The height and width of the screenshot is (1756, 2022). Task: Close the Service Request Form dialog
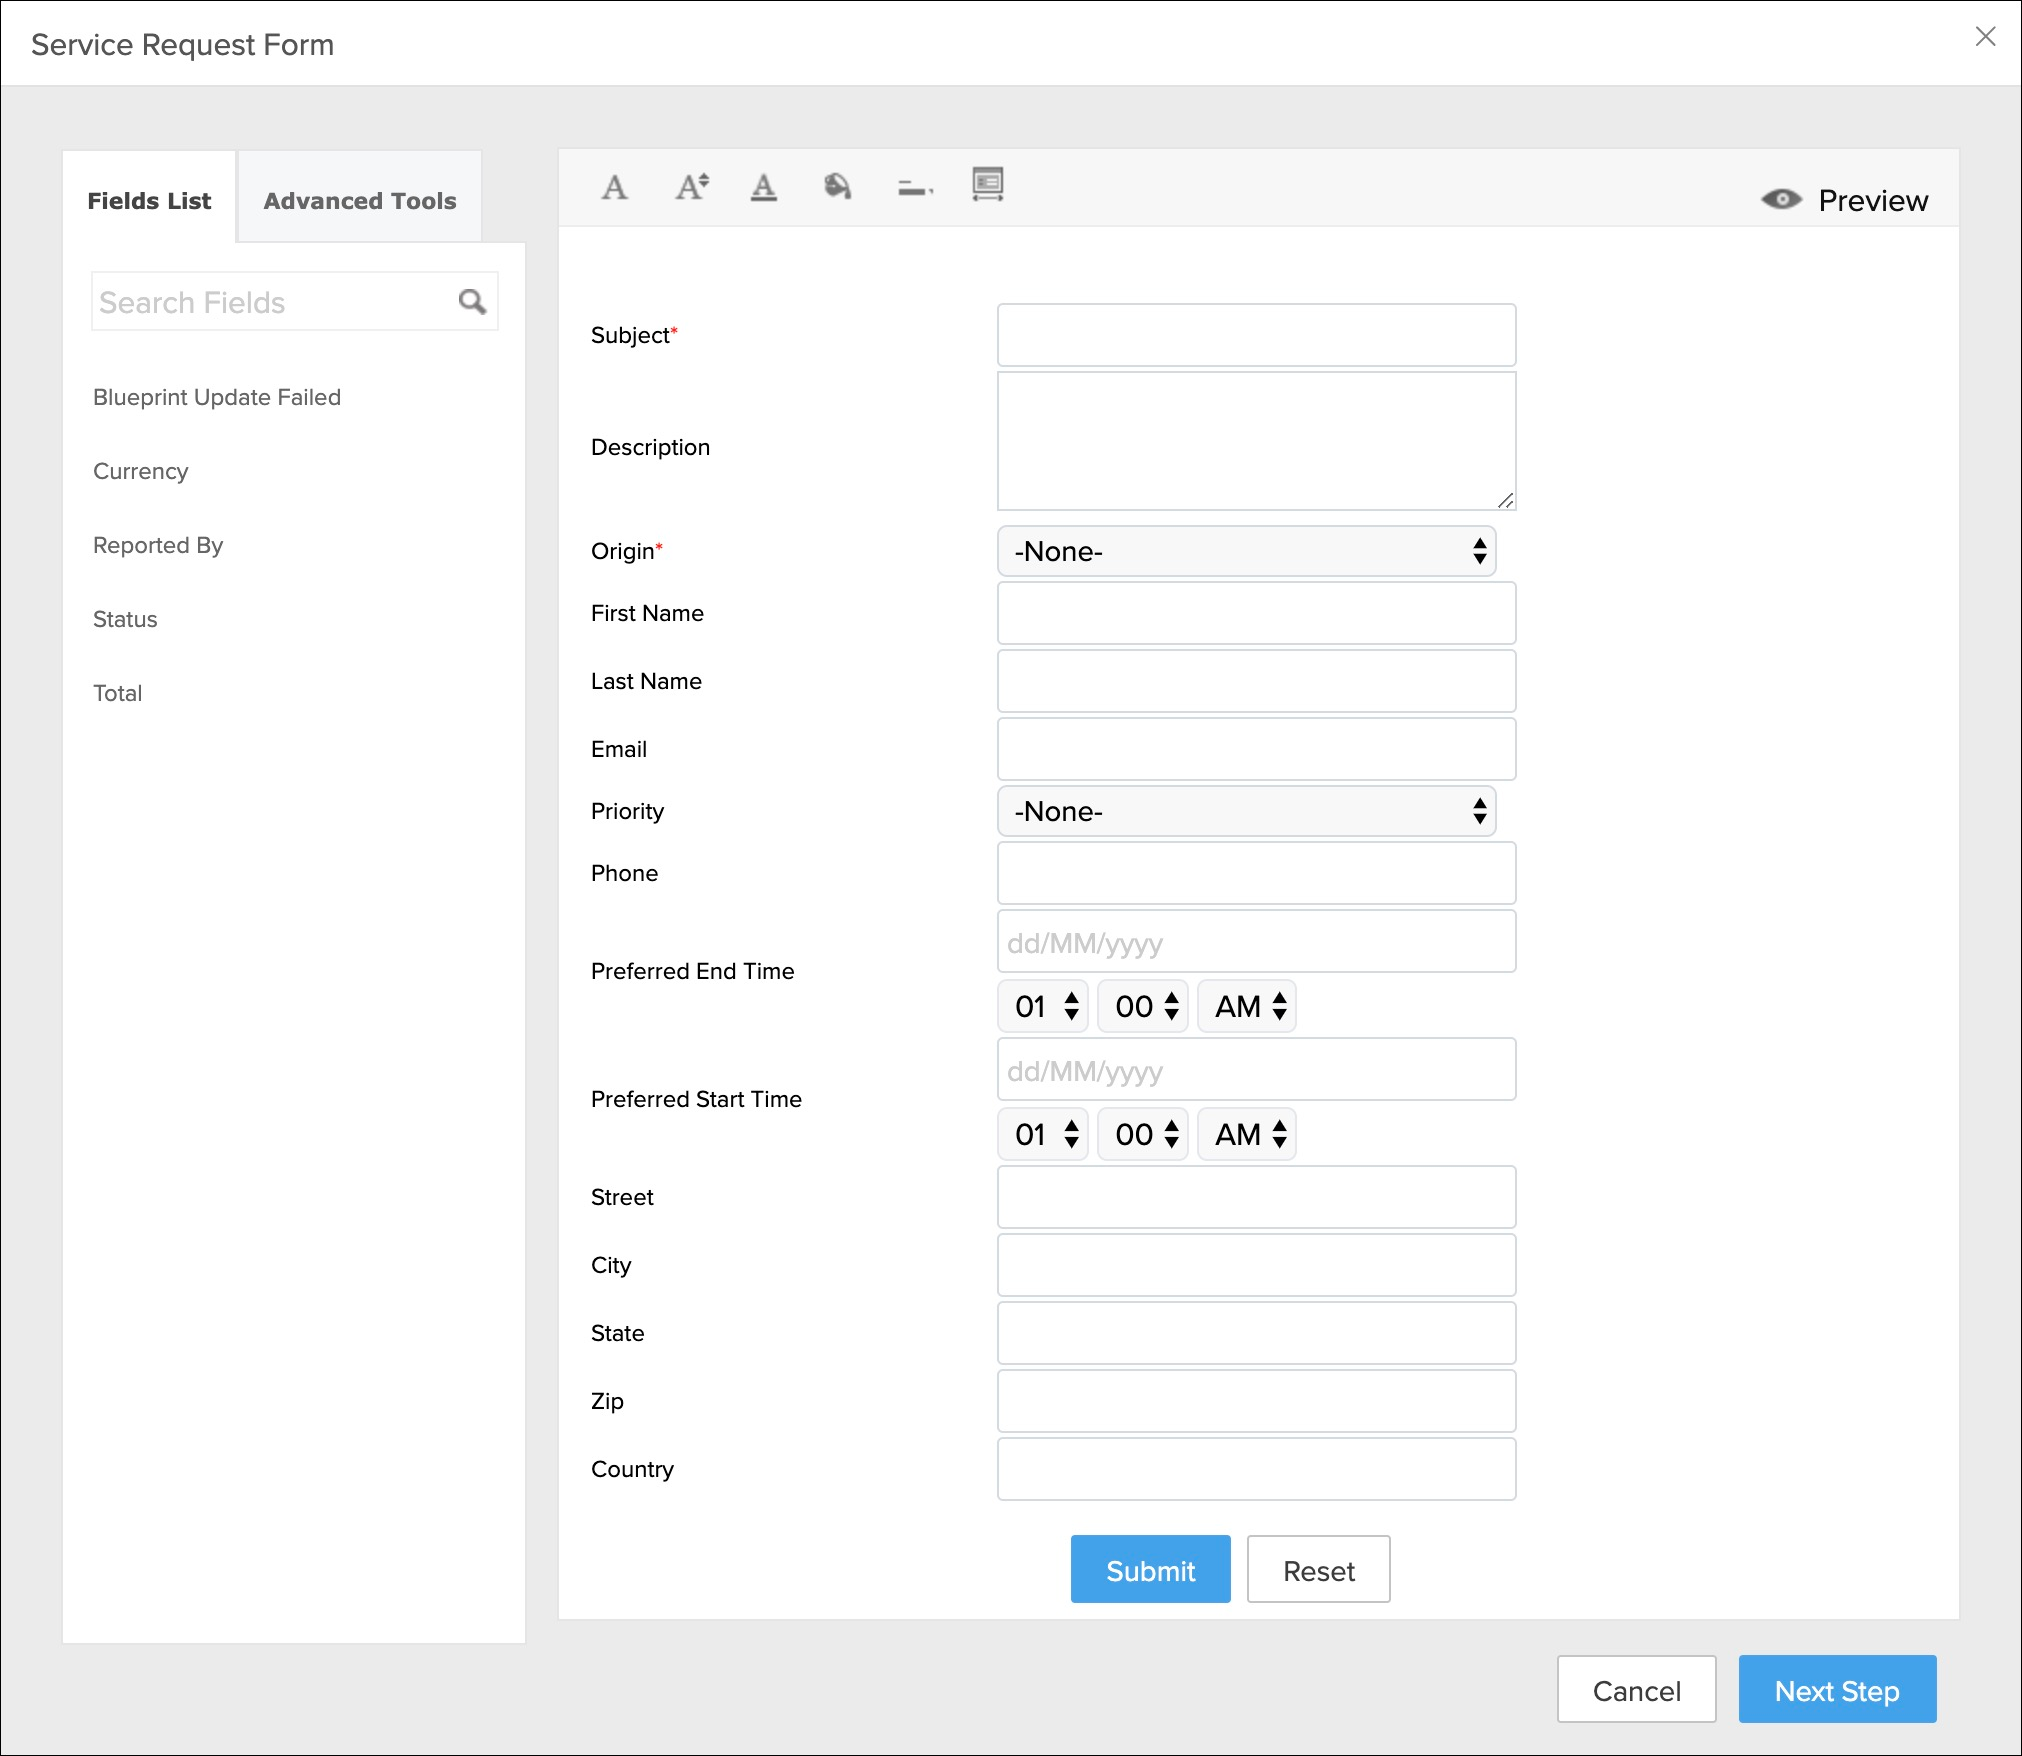tap(1985, 37)
